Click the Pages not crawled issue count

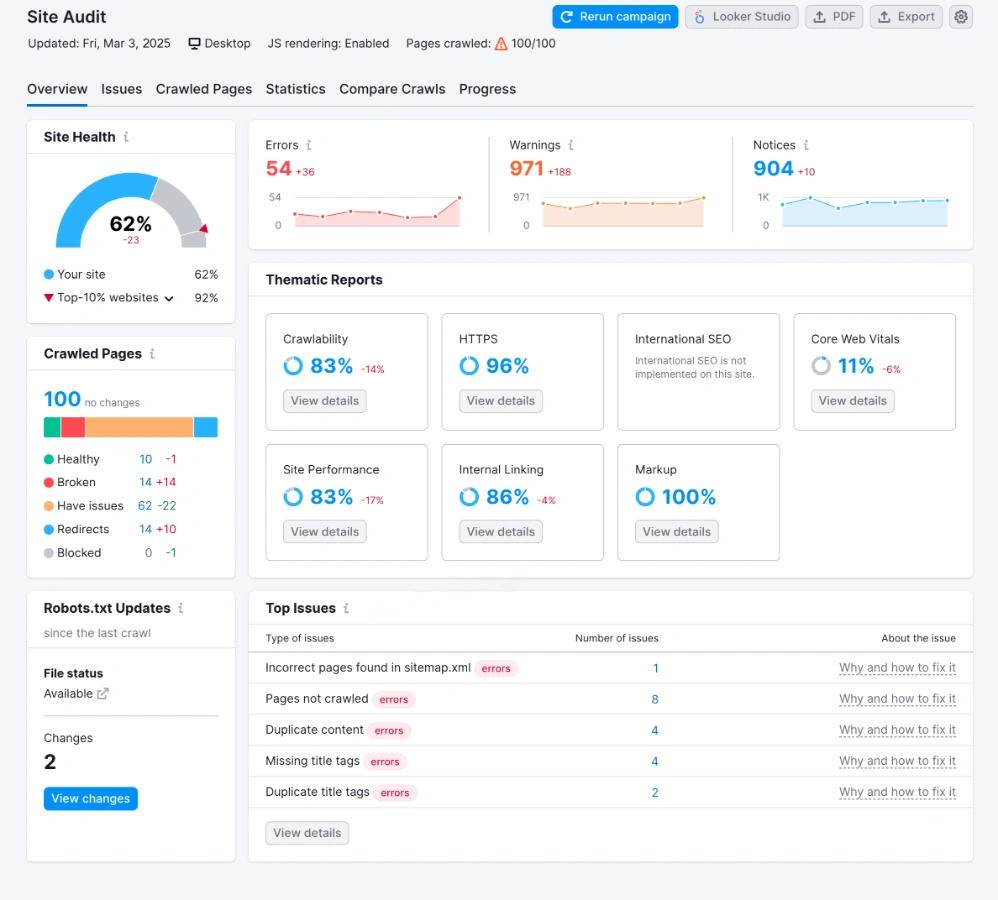pos(655,699)
